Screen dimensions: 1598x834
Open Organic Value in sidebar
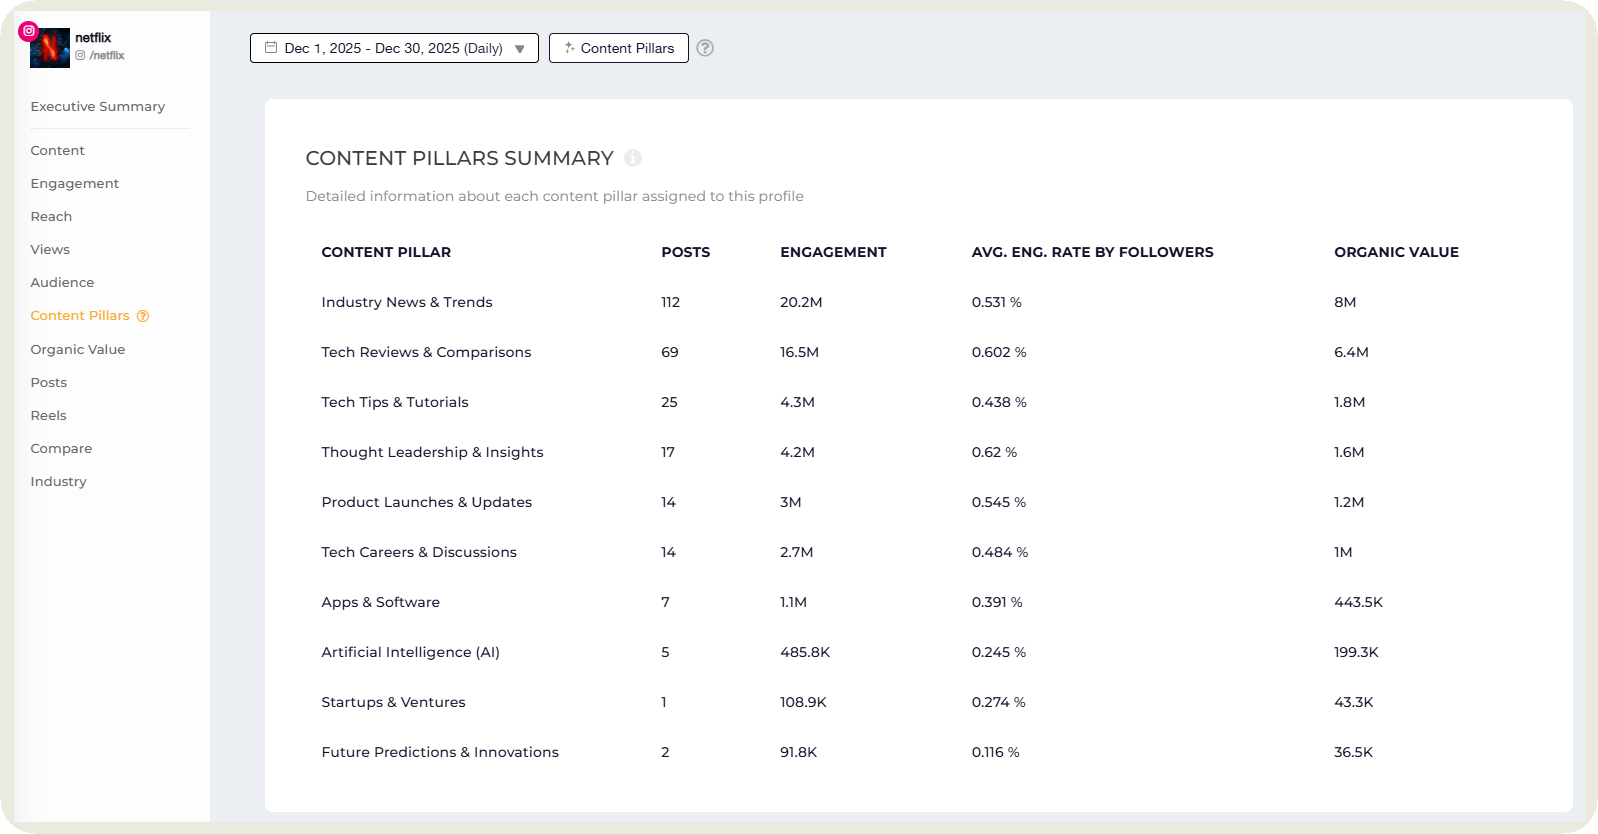click(78, 350)
